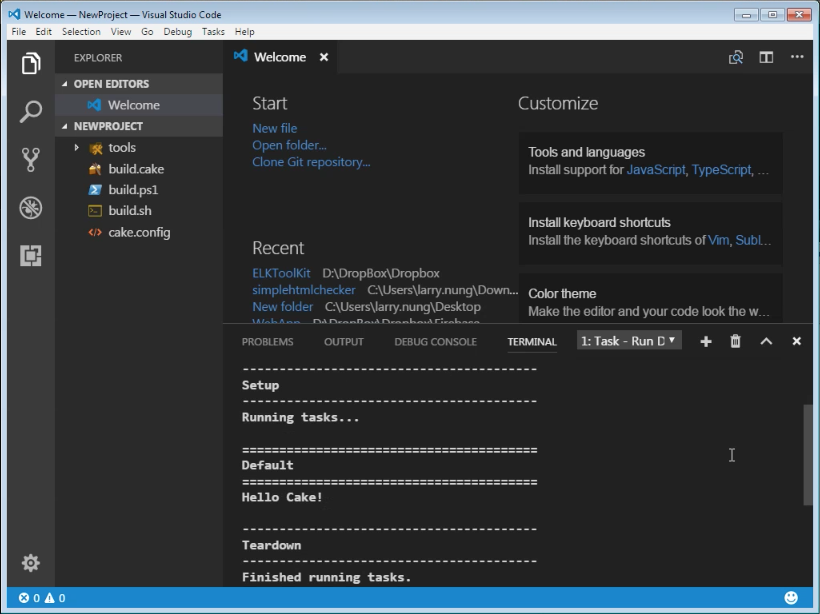
Task: Click the New file link
Action: (x=275, y=128)
